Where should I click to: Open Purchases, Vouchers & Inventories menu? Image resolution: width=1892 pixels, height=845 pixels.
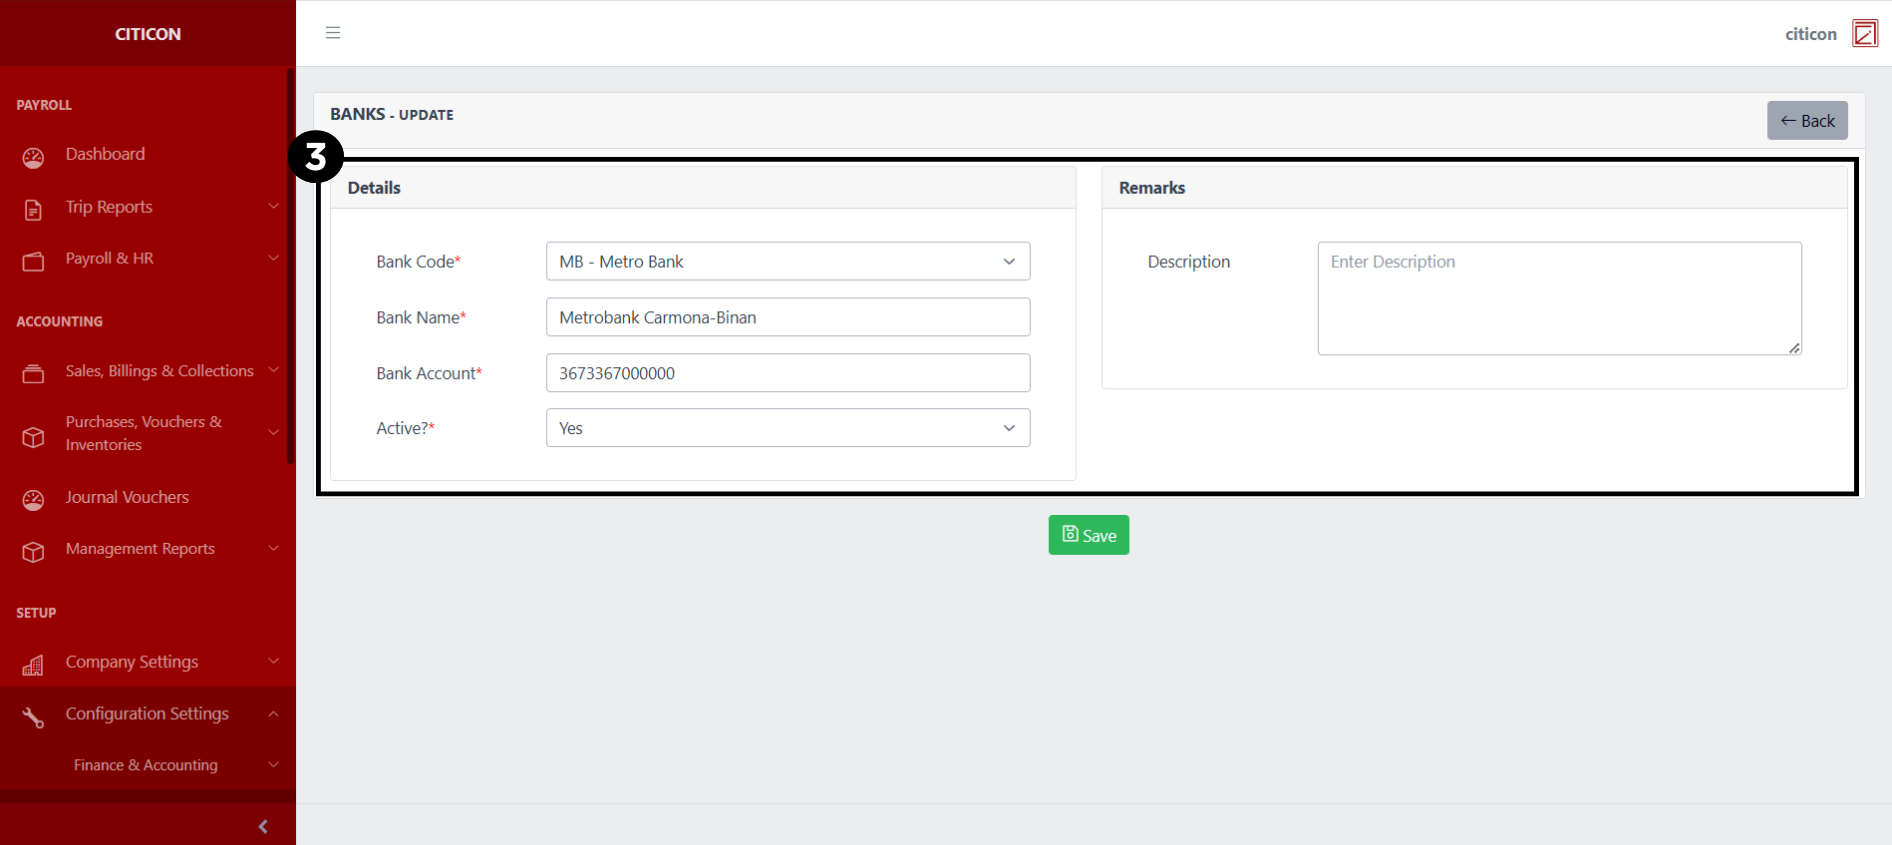pyautogui.click(x=143, y=433)
